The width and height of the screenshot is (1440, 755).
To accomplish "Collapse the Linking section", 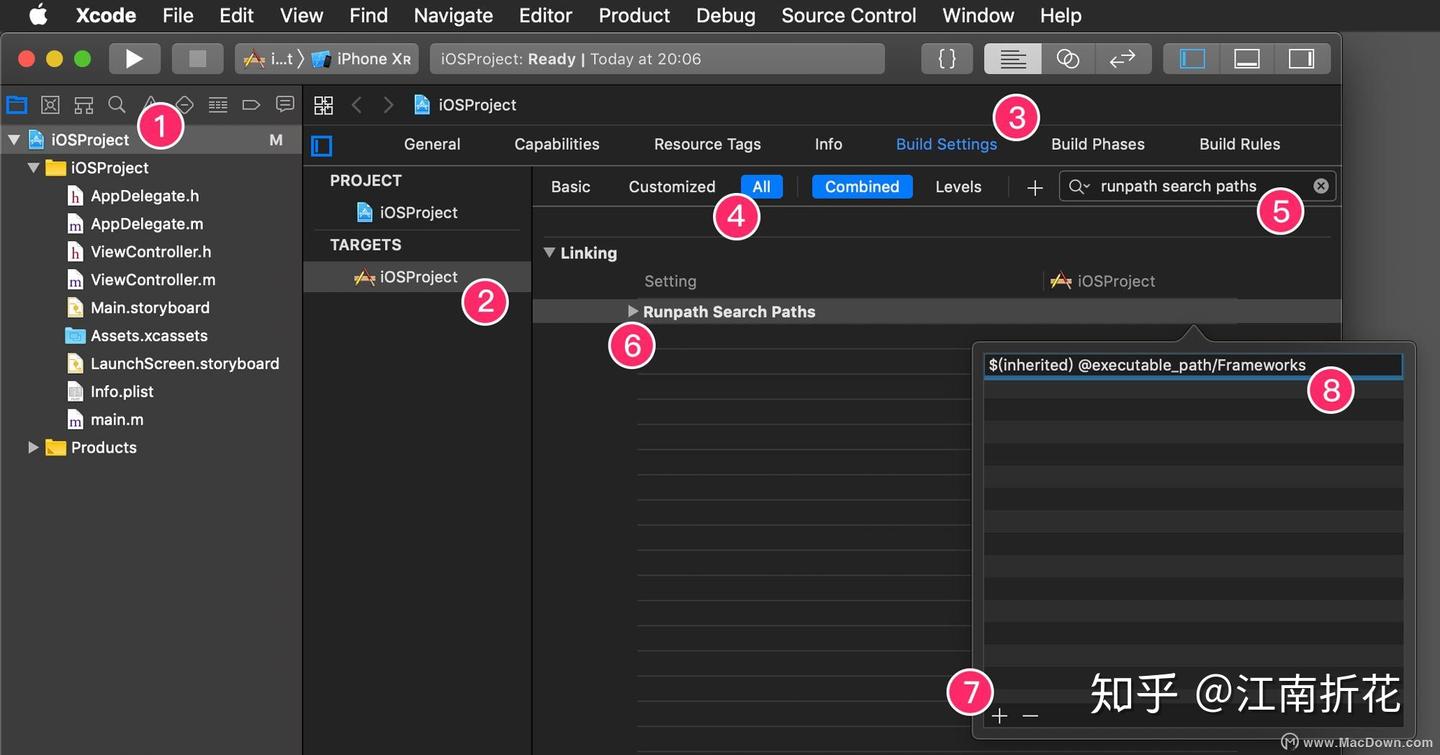I will [x=549, y=253].
